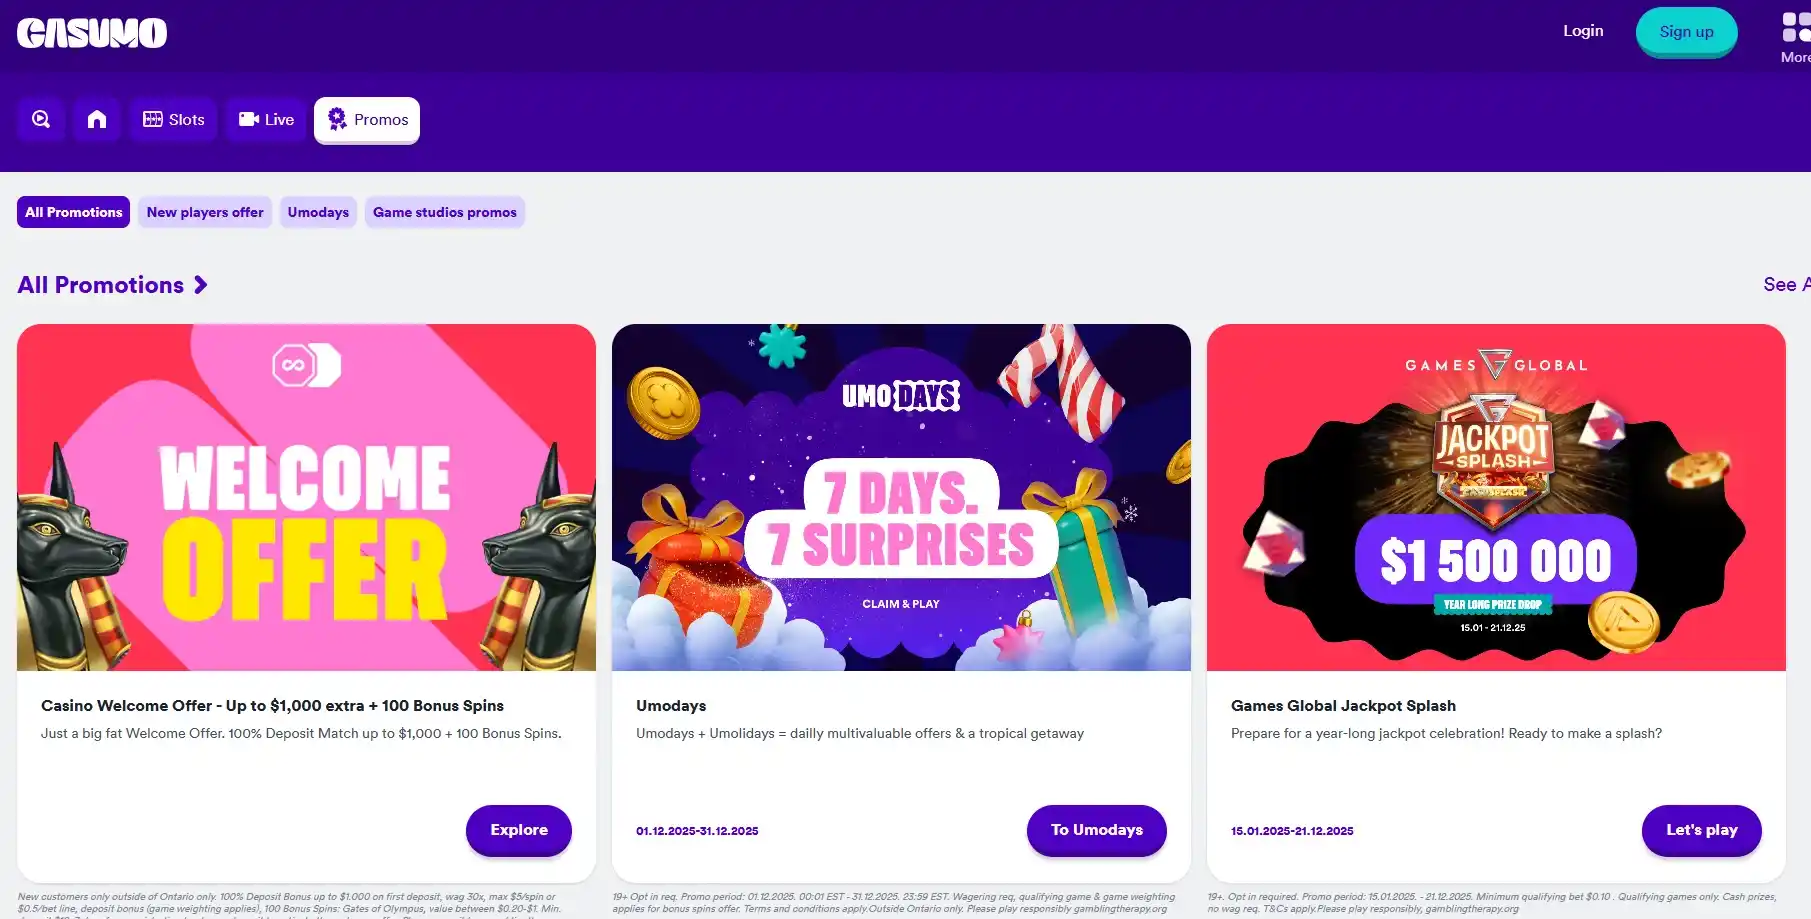Go to the Home icon
1811x919 pixels.
(97, 120)
